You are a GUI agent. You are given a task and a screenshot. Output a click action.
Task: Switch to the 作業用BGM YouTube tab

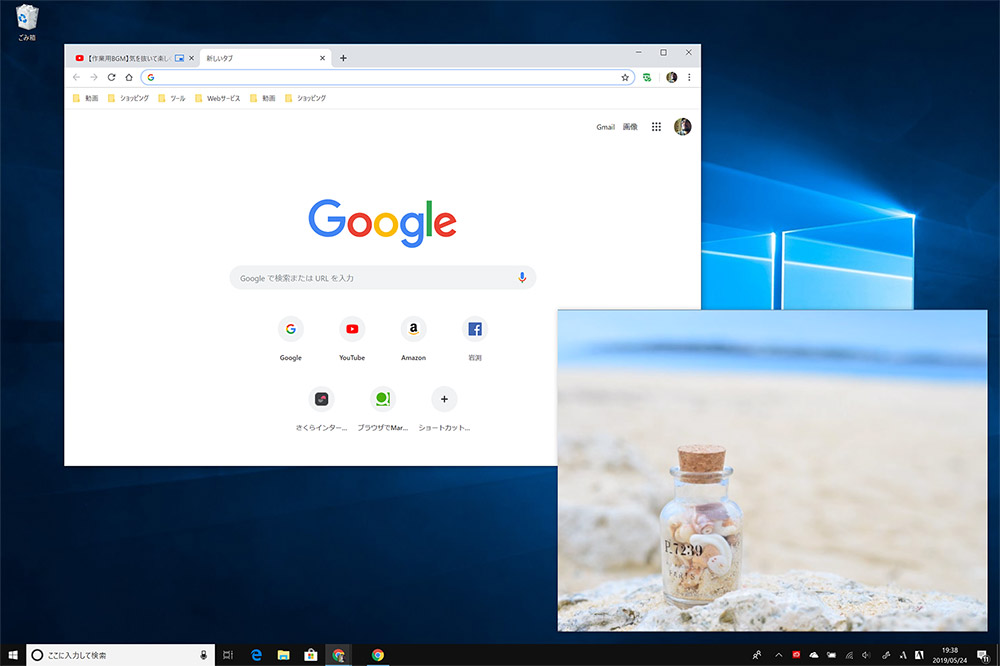[x=129, y=58]
